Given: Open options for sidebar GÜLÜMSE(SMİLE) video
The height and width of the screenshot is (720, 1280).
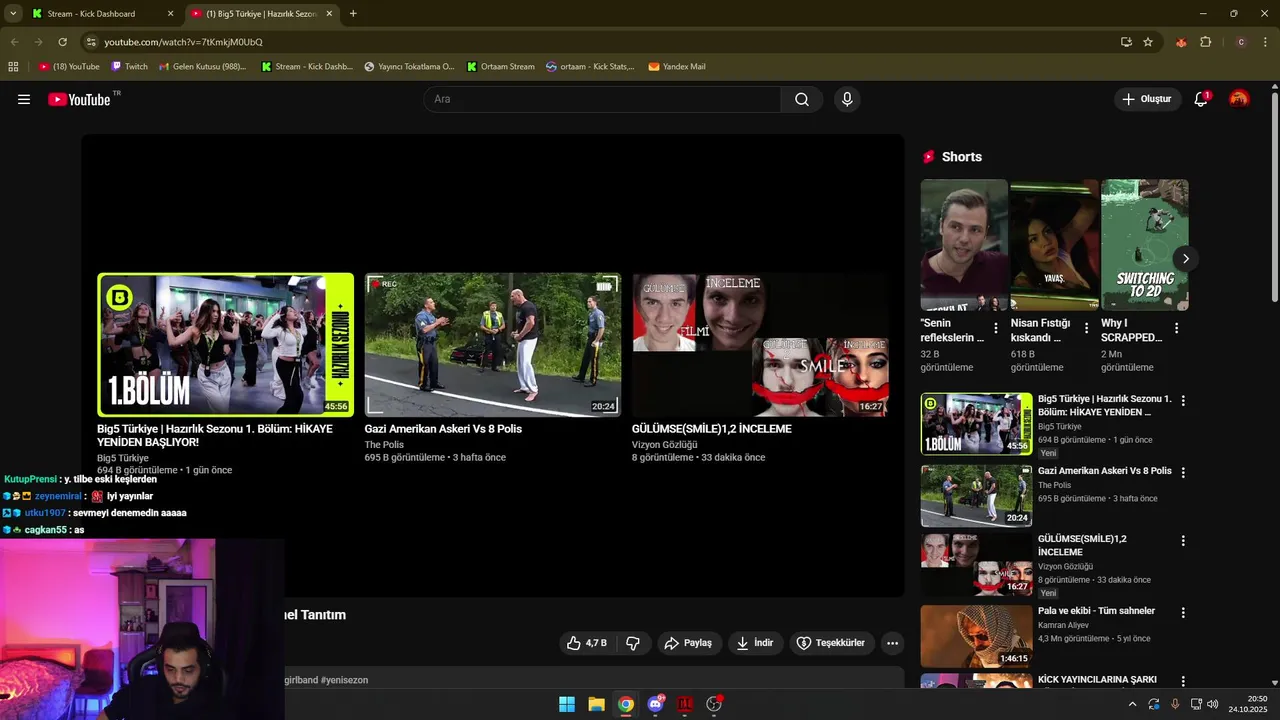Looking at the screenshot, I should point(1183,540).
